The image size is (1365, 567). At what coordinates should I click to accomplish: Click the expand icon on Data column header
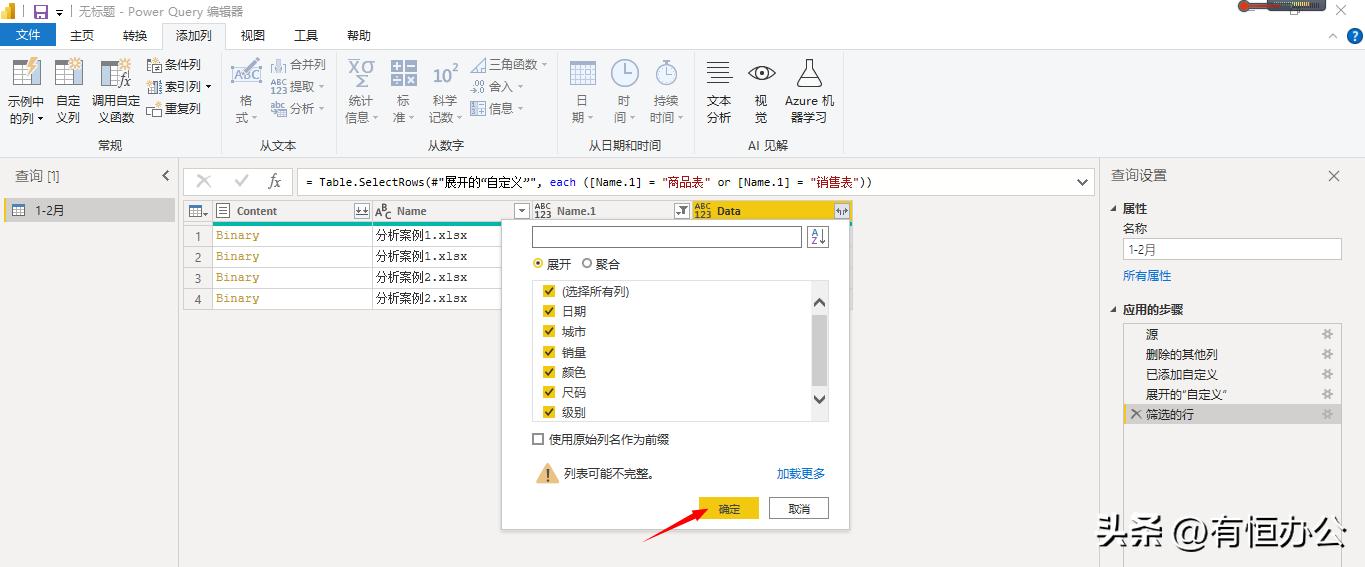(x=842, y=211)
